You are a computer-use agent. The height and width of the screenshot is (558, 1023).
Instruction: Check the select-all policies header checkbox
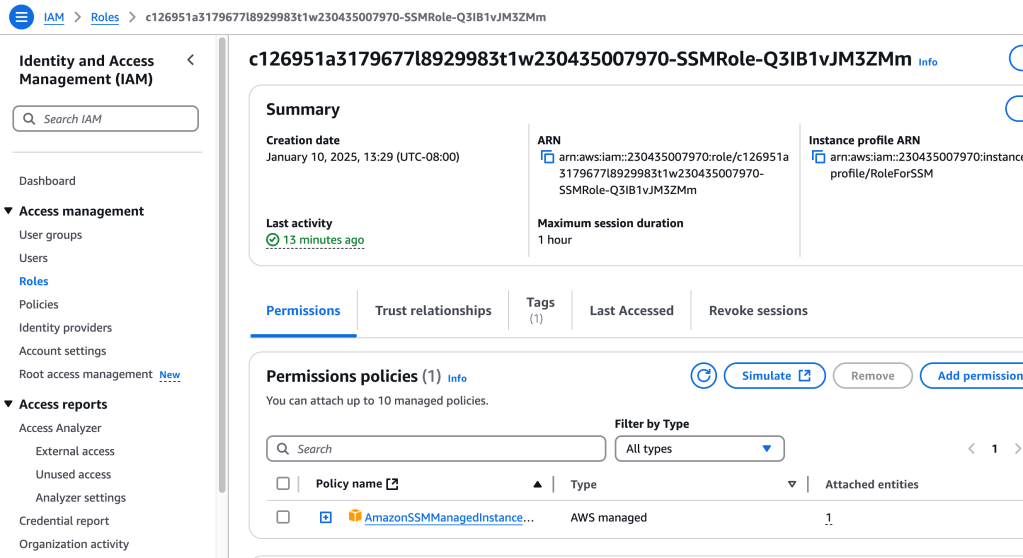pyautogui.click(x=283, y=484)
